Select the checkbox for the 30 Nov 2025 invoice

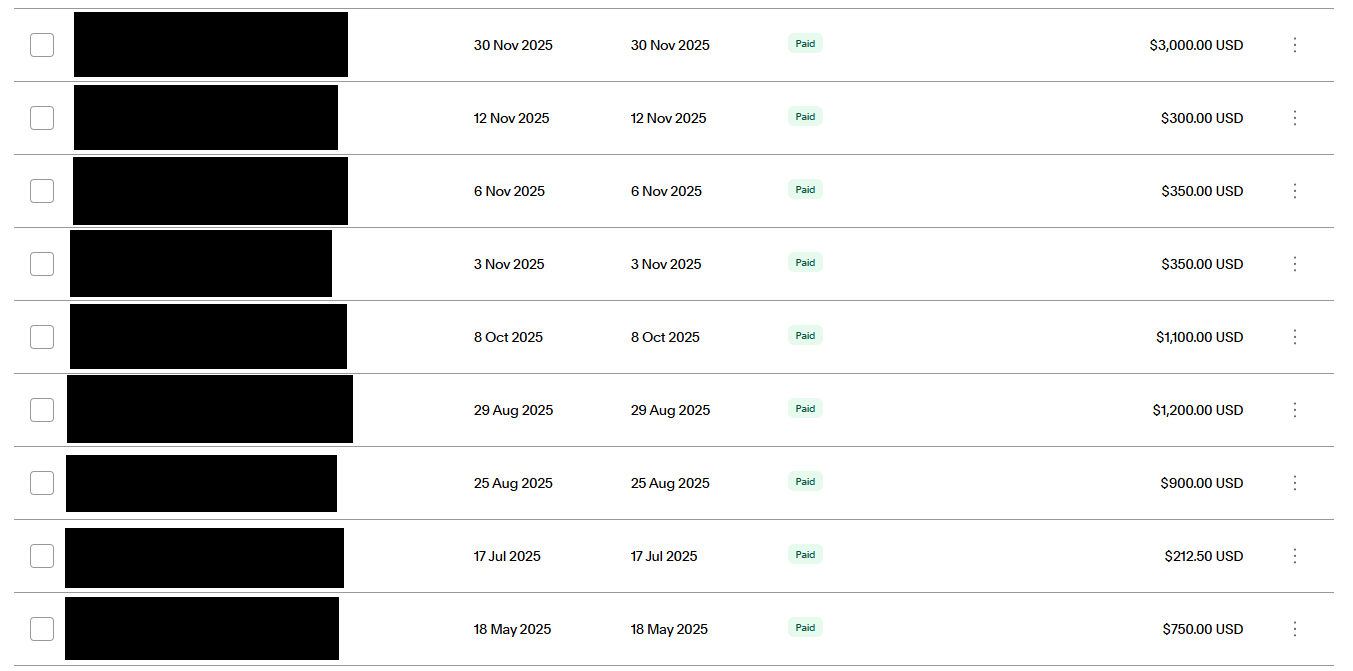42,45
